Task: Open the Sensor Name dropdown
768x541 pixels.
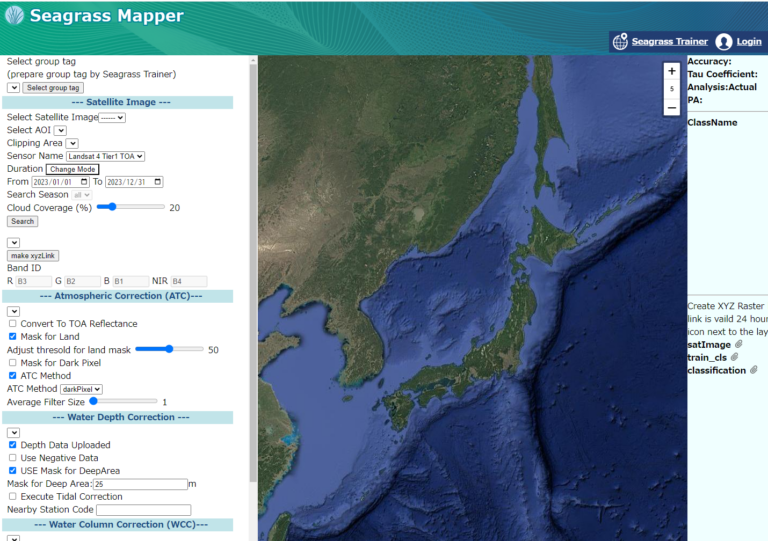Action: 106,156
